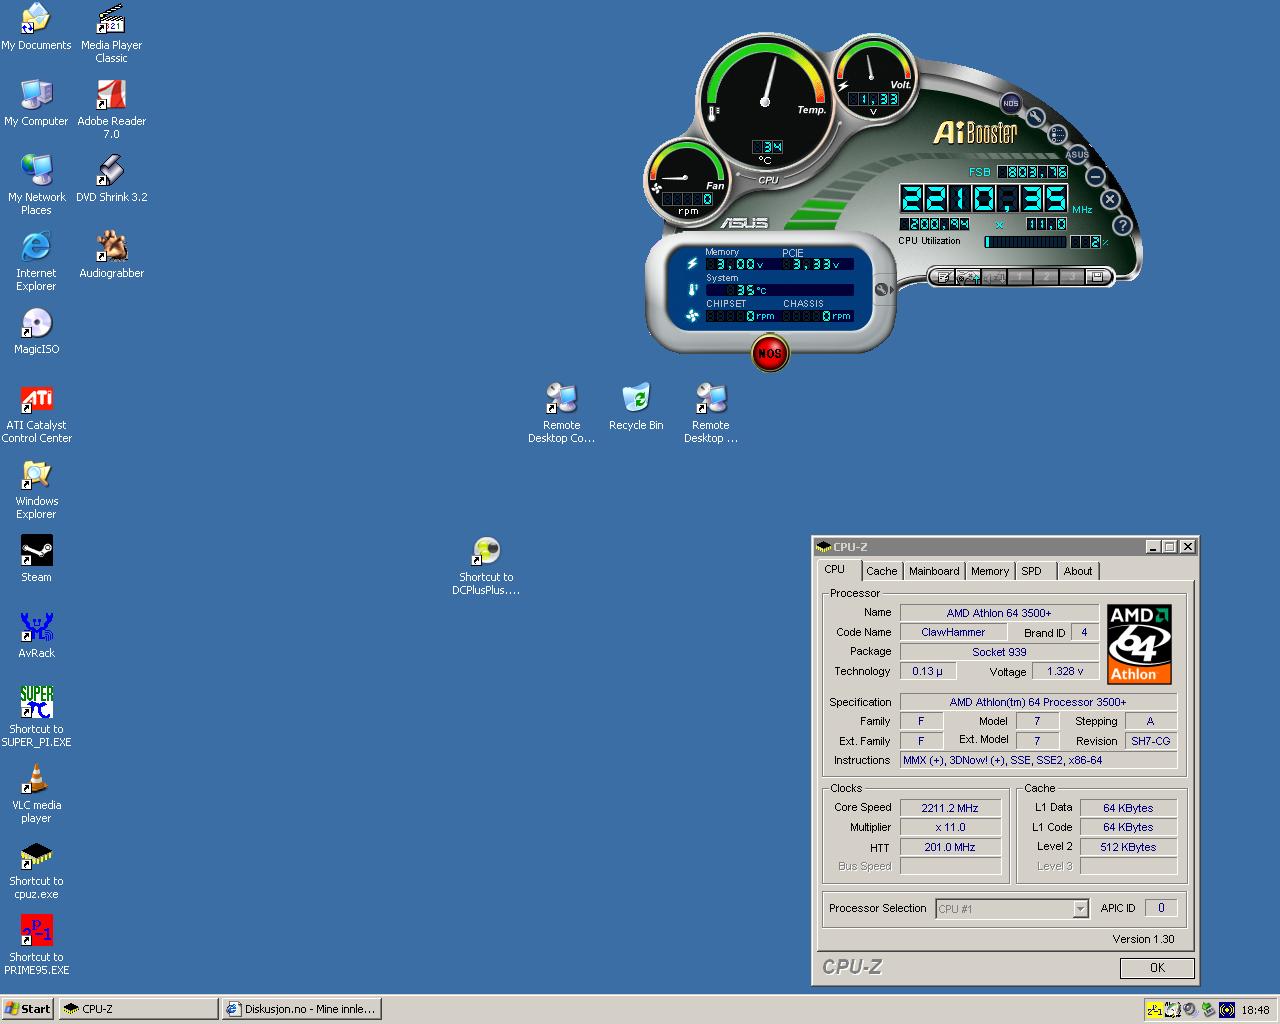Open the Windows Explorer desktop shortcut
The width and height of the screenshot is (1280, 1024).
(x=36, y=489)
